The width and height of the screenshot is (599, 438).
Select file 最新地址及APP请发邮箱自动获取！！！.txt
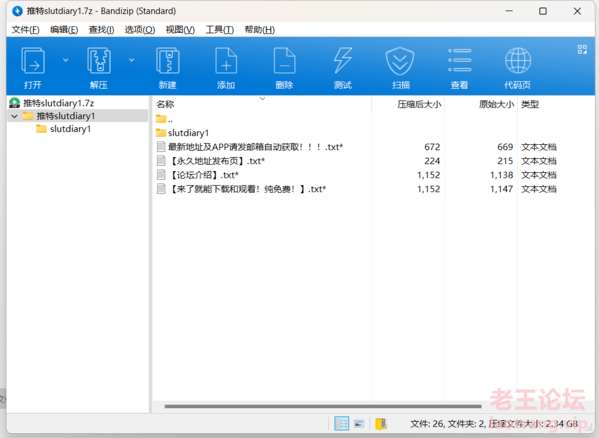tap(255, 147)
